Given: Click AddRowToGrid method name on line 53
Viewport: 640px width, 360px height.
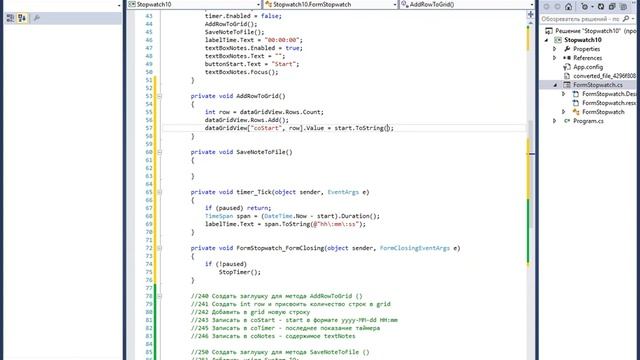Looking at the screenshot, I should [x=259, y=96].
